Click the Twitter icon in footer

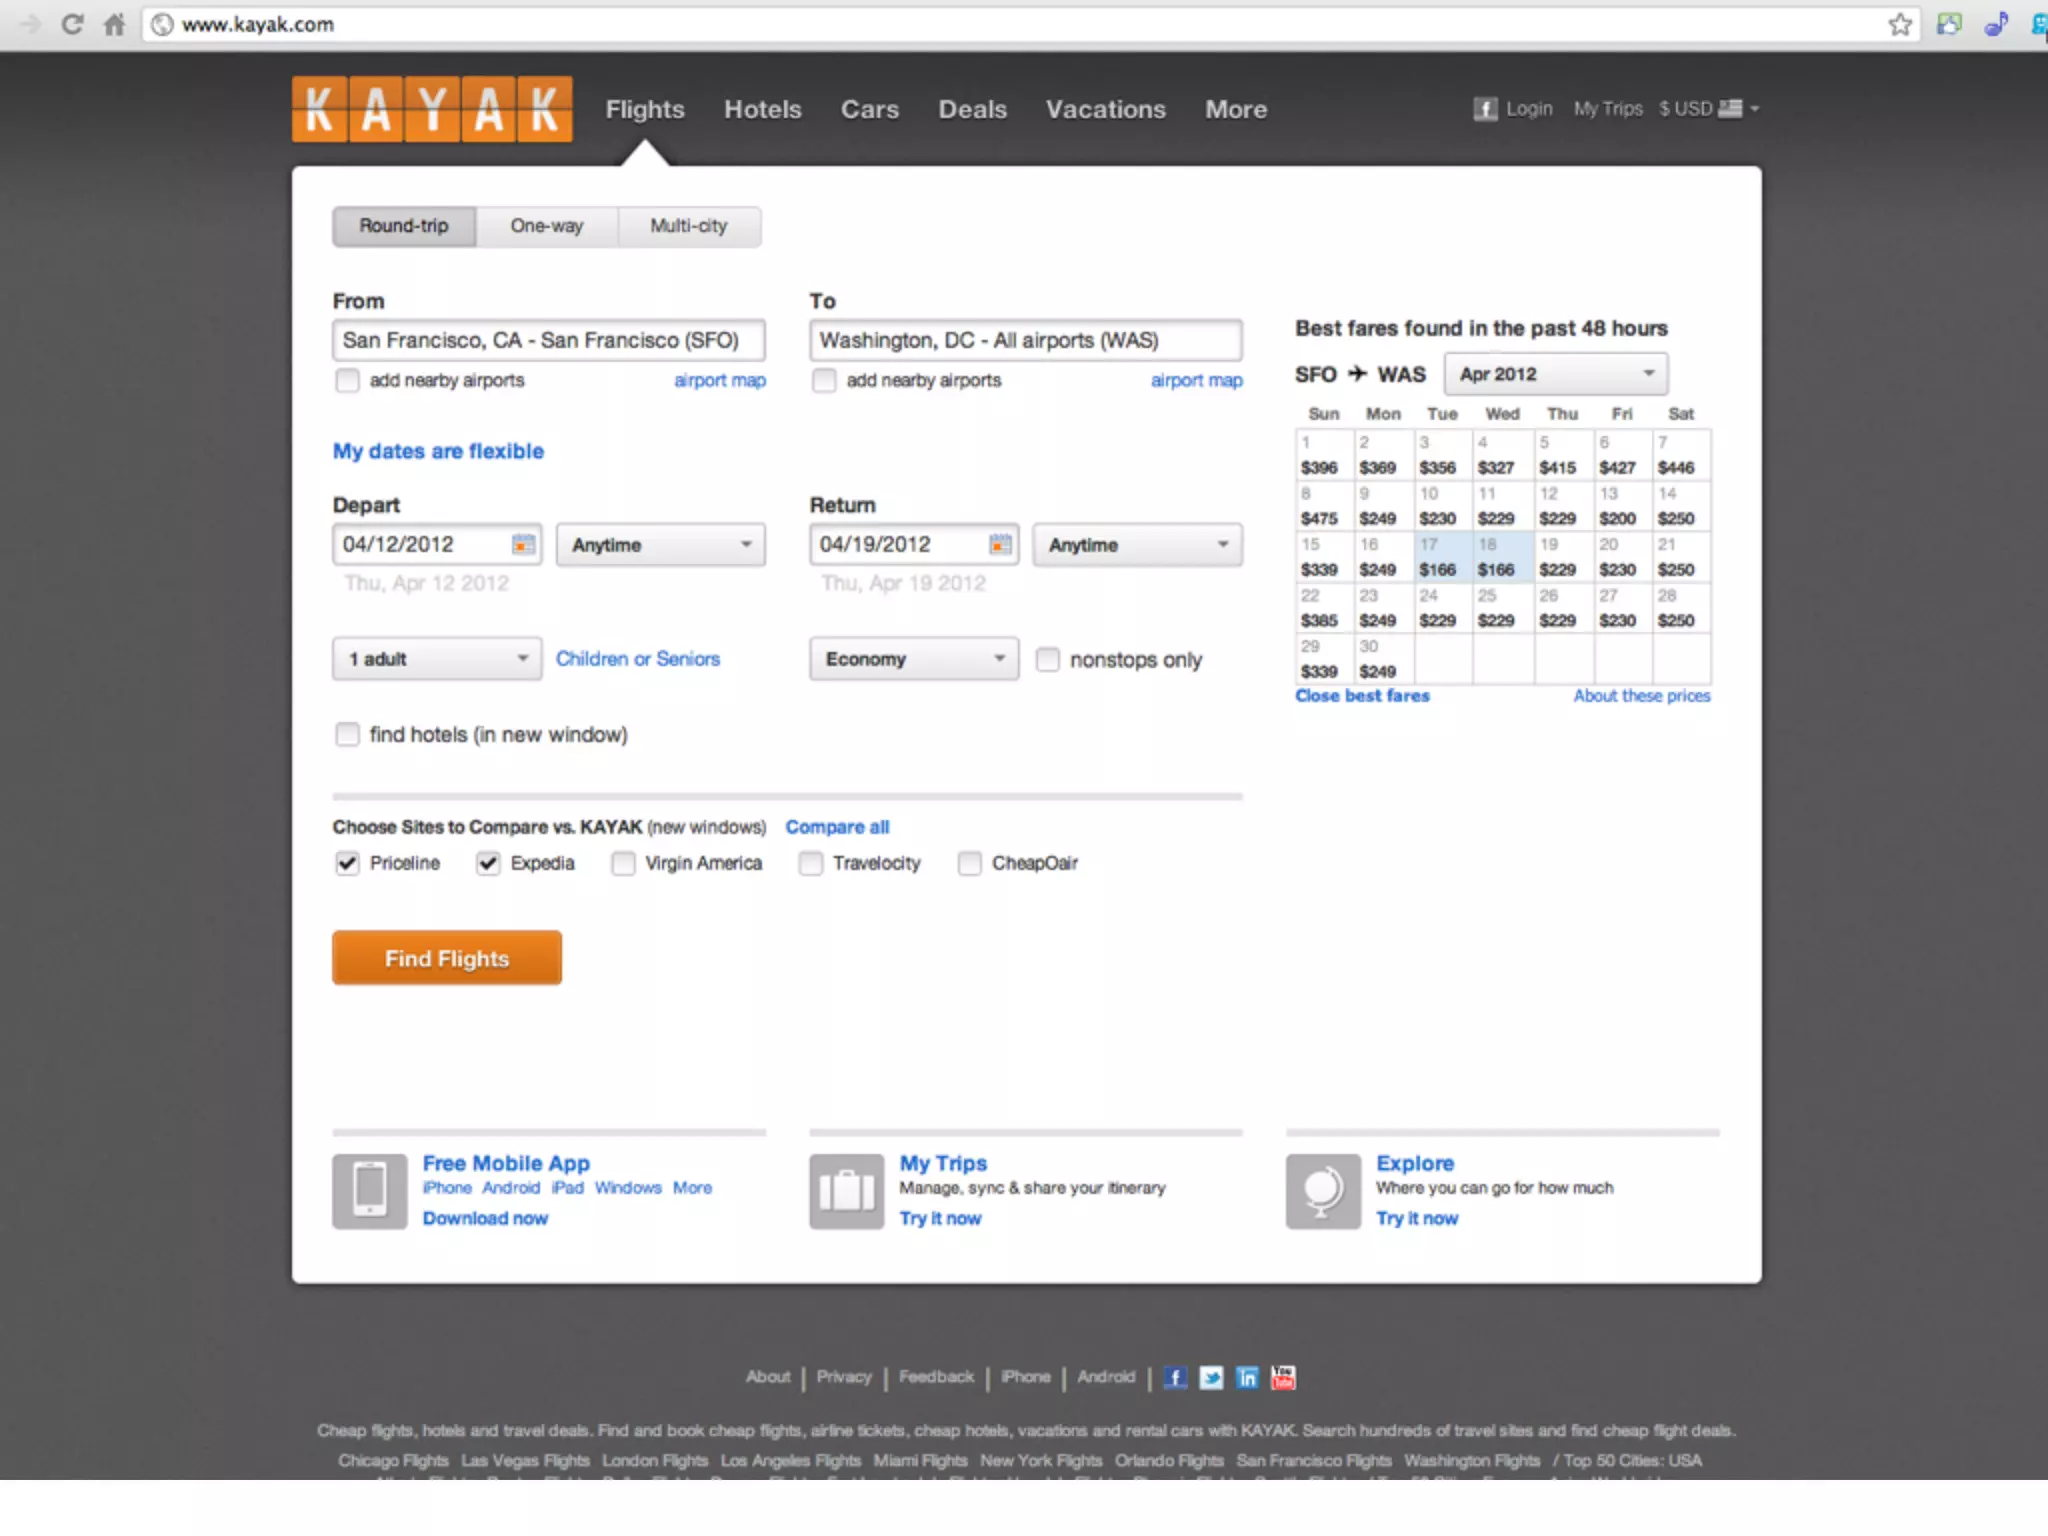coord(1211,1378)
